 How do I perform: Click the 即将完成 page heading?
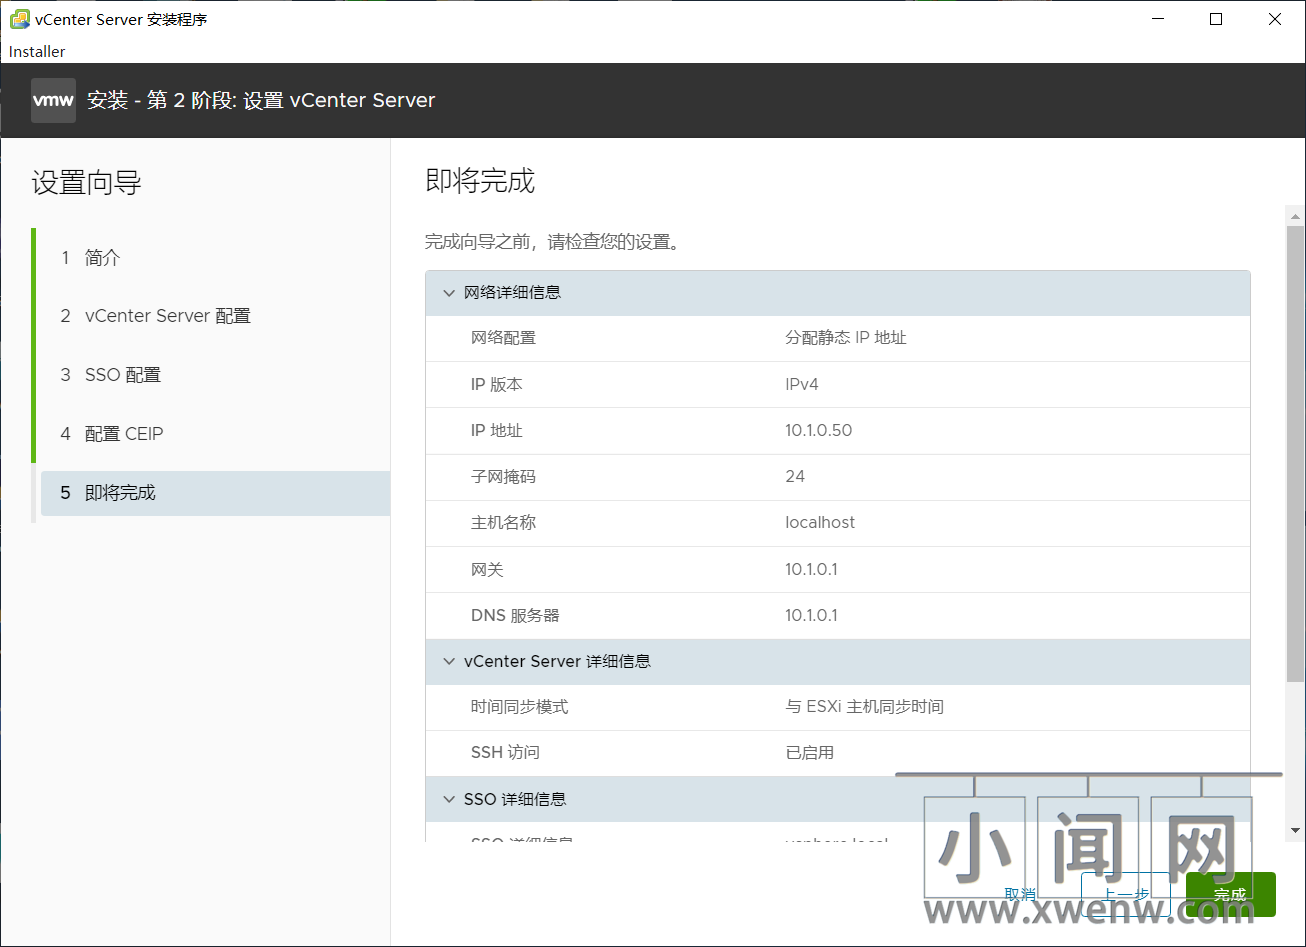pyautogui.click(x=480, y=181)
